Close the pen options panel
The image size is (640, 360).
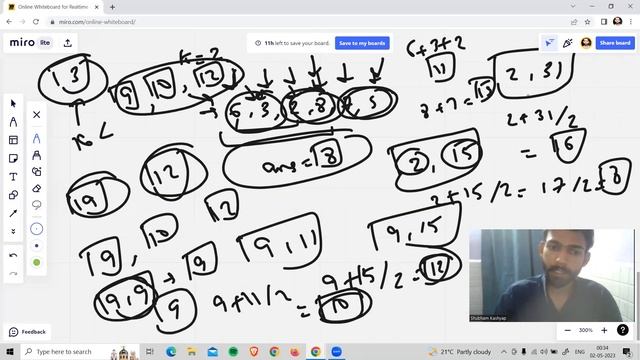(x=36, y=115)
